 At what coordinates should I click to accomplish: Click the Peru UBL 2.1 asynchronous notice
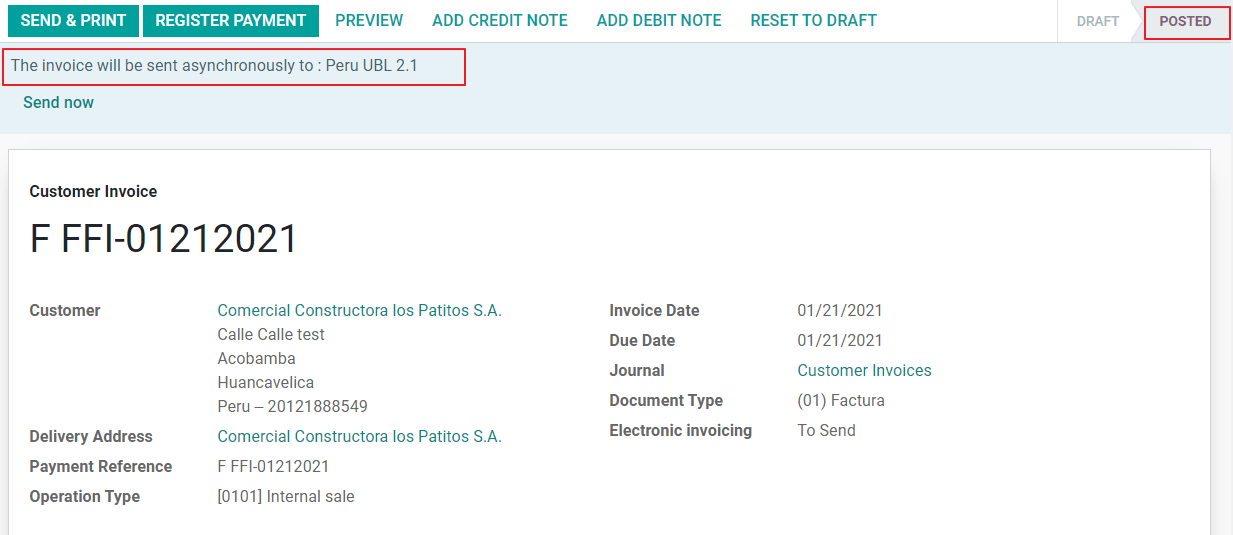click(x=214, y=66)
